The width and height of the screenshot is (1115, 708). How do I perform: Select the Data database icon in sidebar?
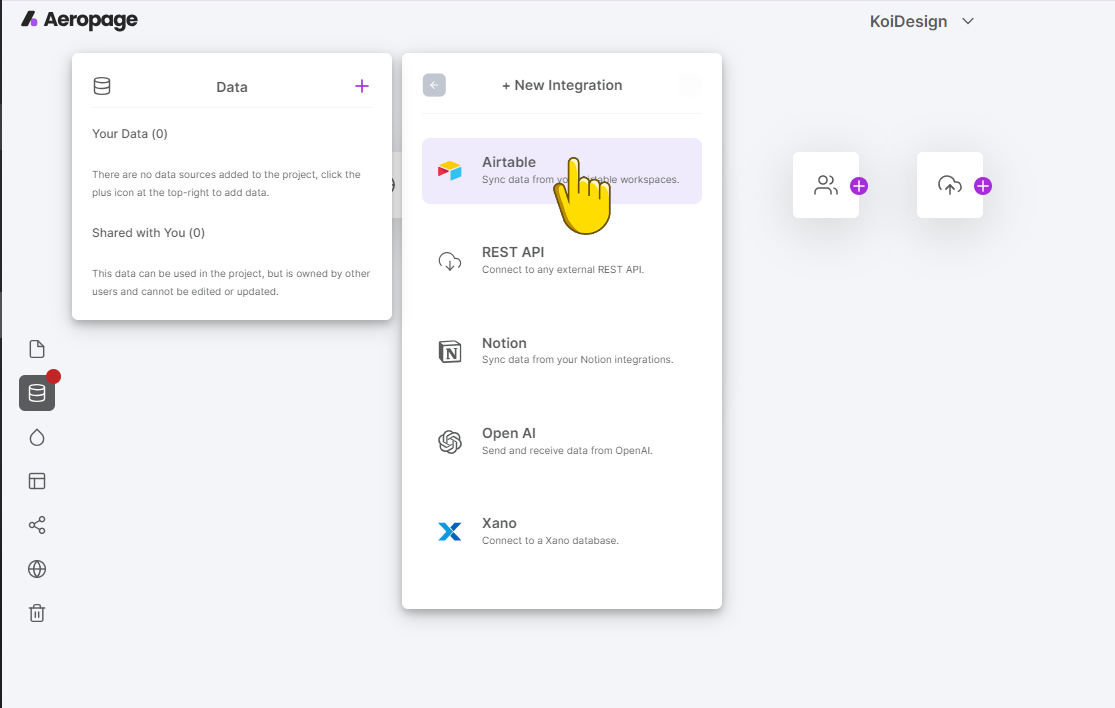coord(37,393)
